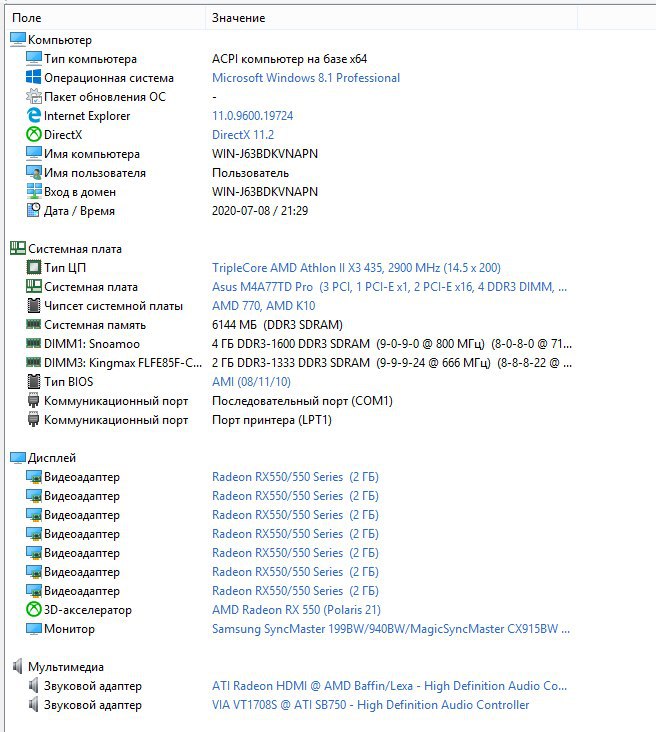Click the Имя компьютера icon
Image resolution: width=656 pixels, height=732 pixels.
click(x=34, y=154)
